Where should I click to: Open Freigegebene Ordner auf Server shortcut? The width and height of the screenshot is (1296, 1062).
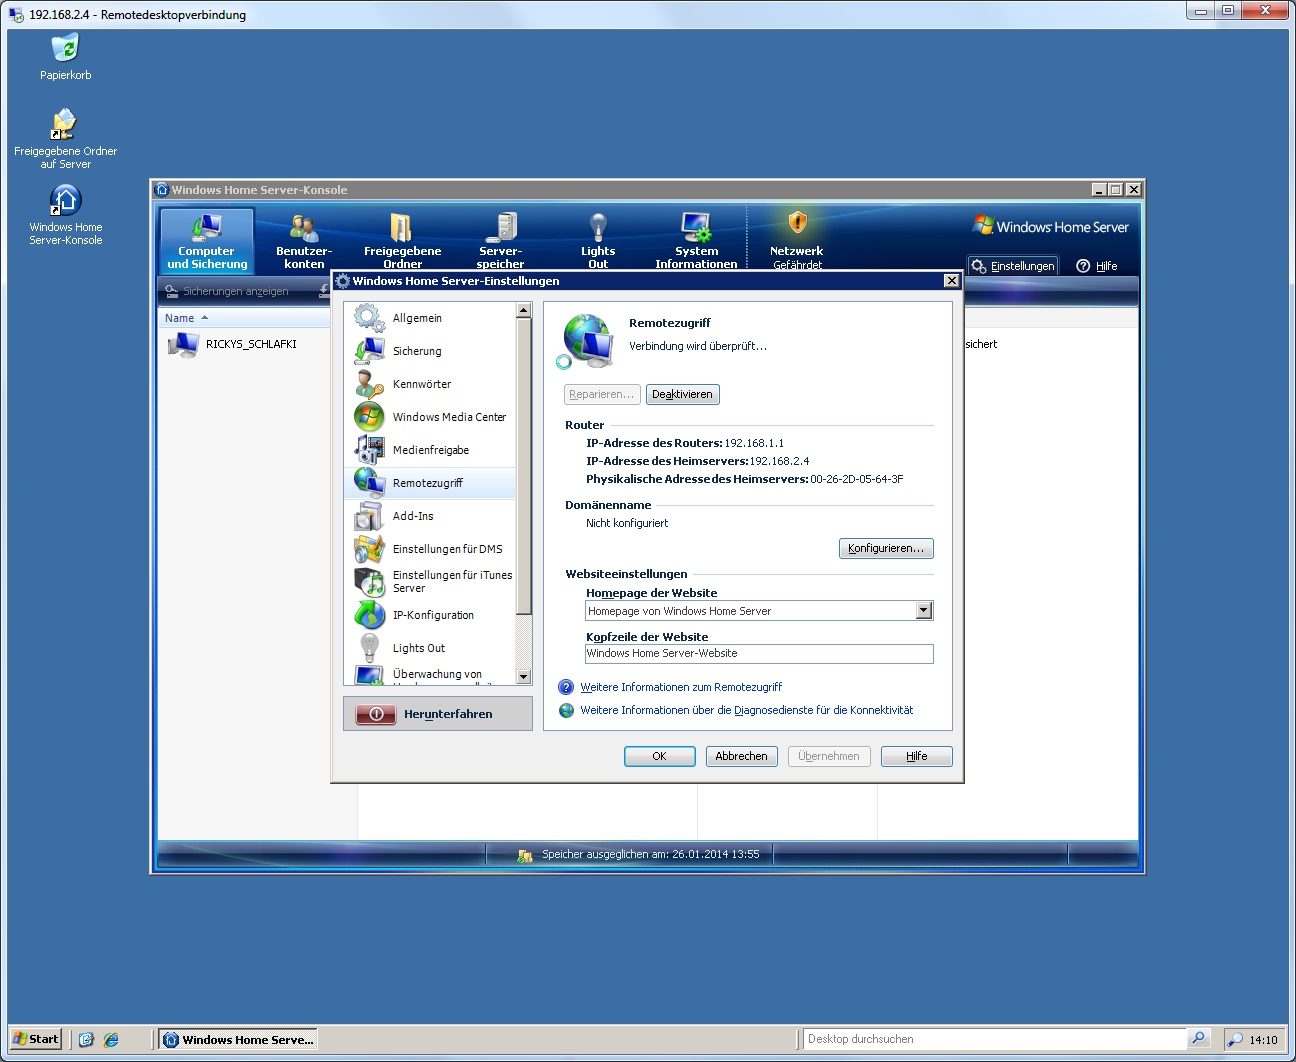pos(66,139)
